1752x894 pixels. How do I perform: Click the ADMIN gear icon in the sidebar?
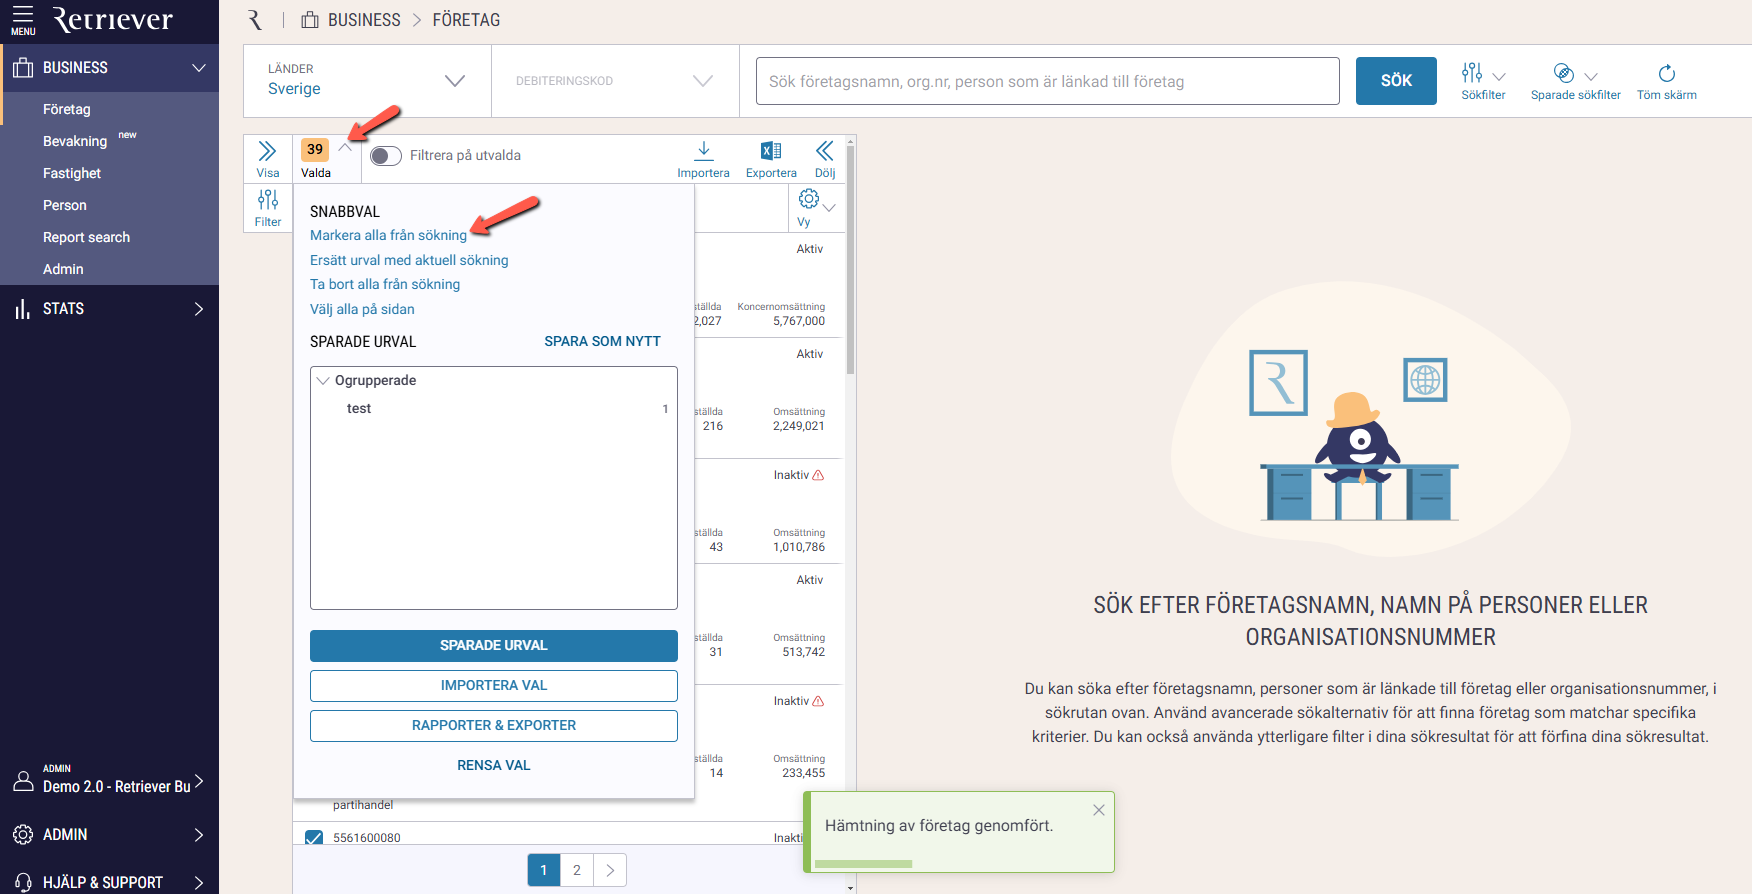coord(23,834)
